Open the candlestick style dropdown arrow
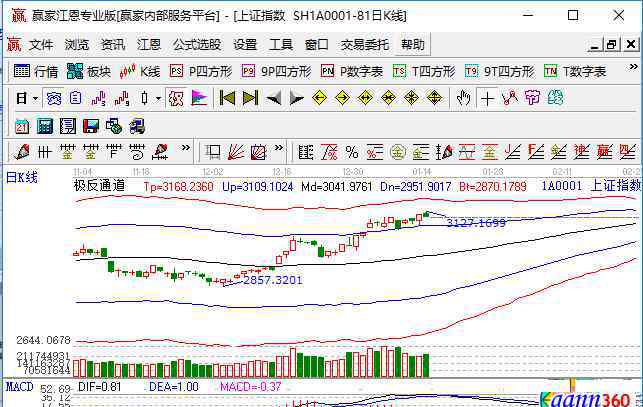The width and height of the screenshot is (643, 407). pos(158,98)
